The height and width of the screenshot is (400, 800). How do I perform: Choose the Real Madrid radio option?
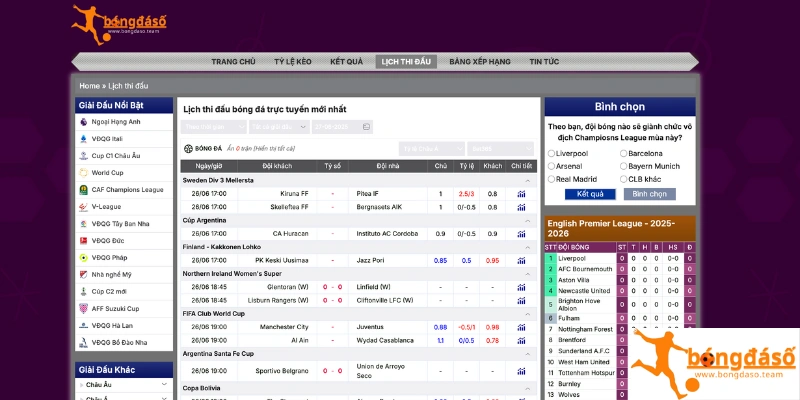[x=552, y=179]
